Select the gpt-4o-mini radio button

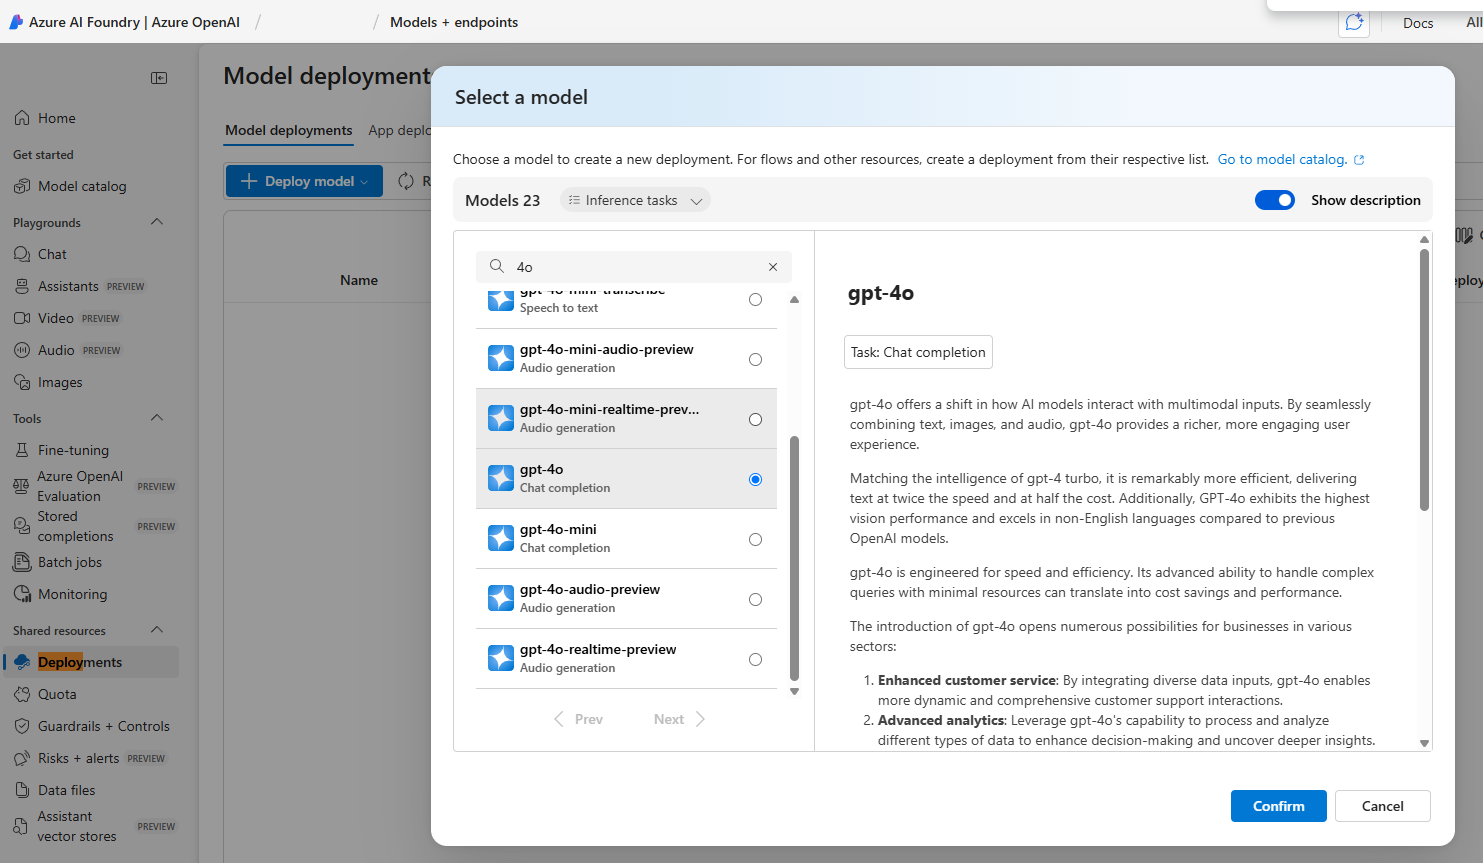click(x=755, y=539)
